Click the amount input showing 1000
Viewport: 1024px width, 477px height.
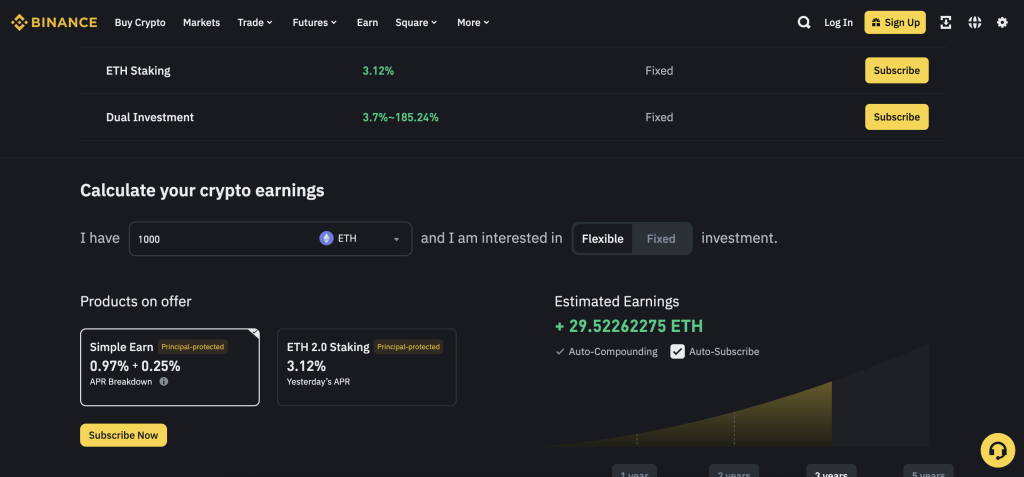(x=222, y=238)
